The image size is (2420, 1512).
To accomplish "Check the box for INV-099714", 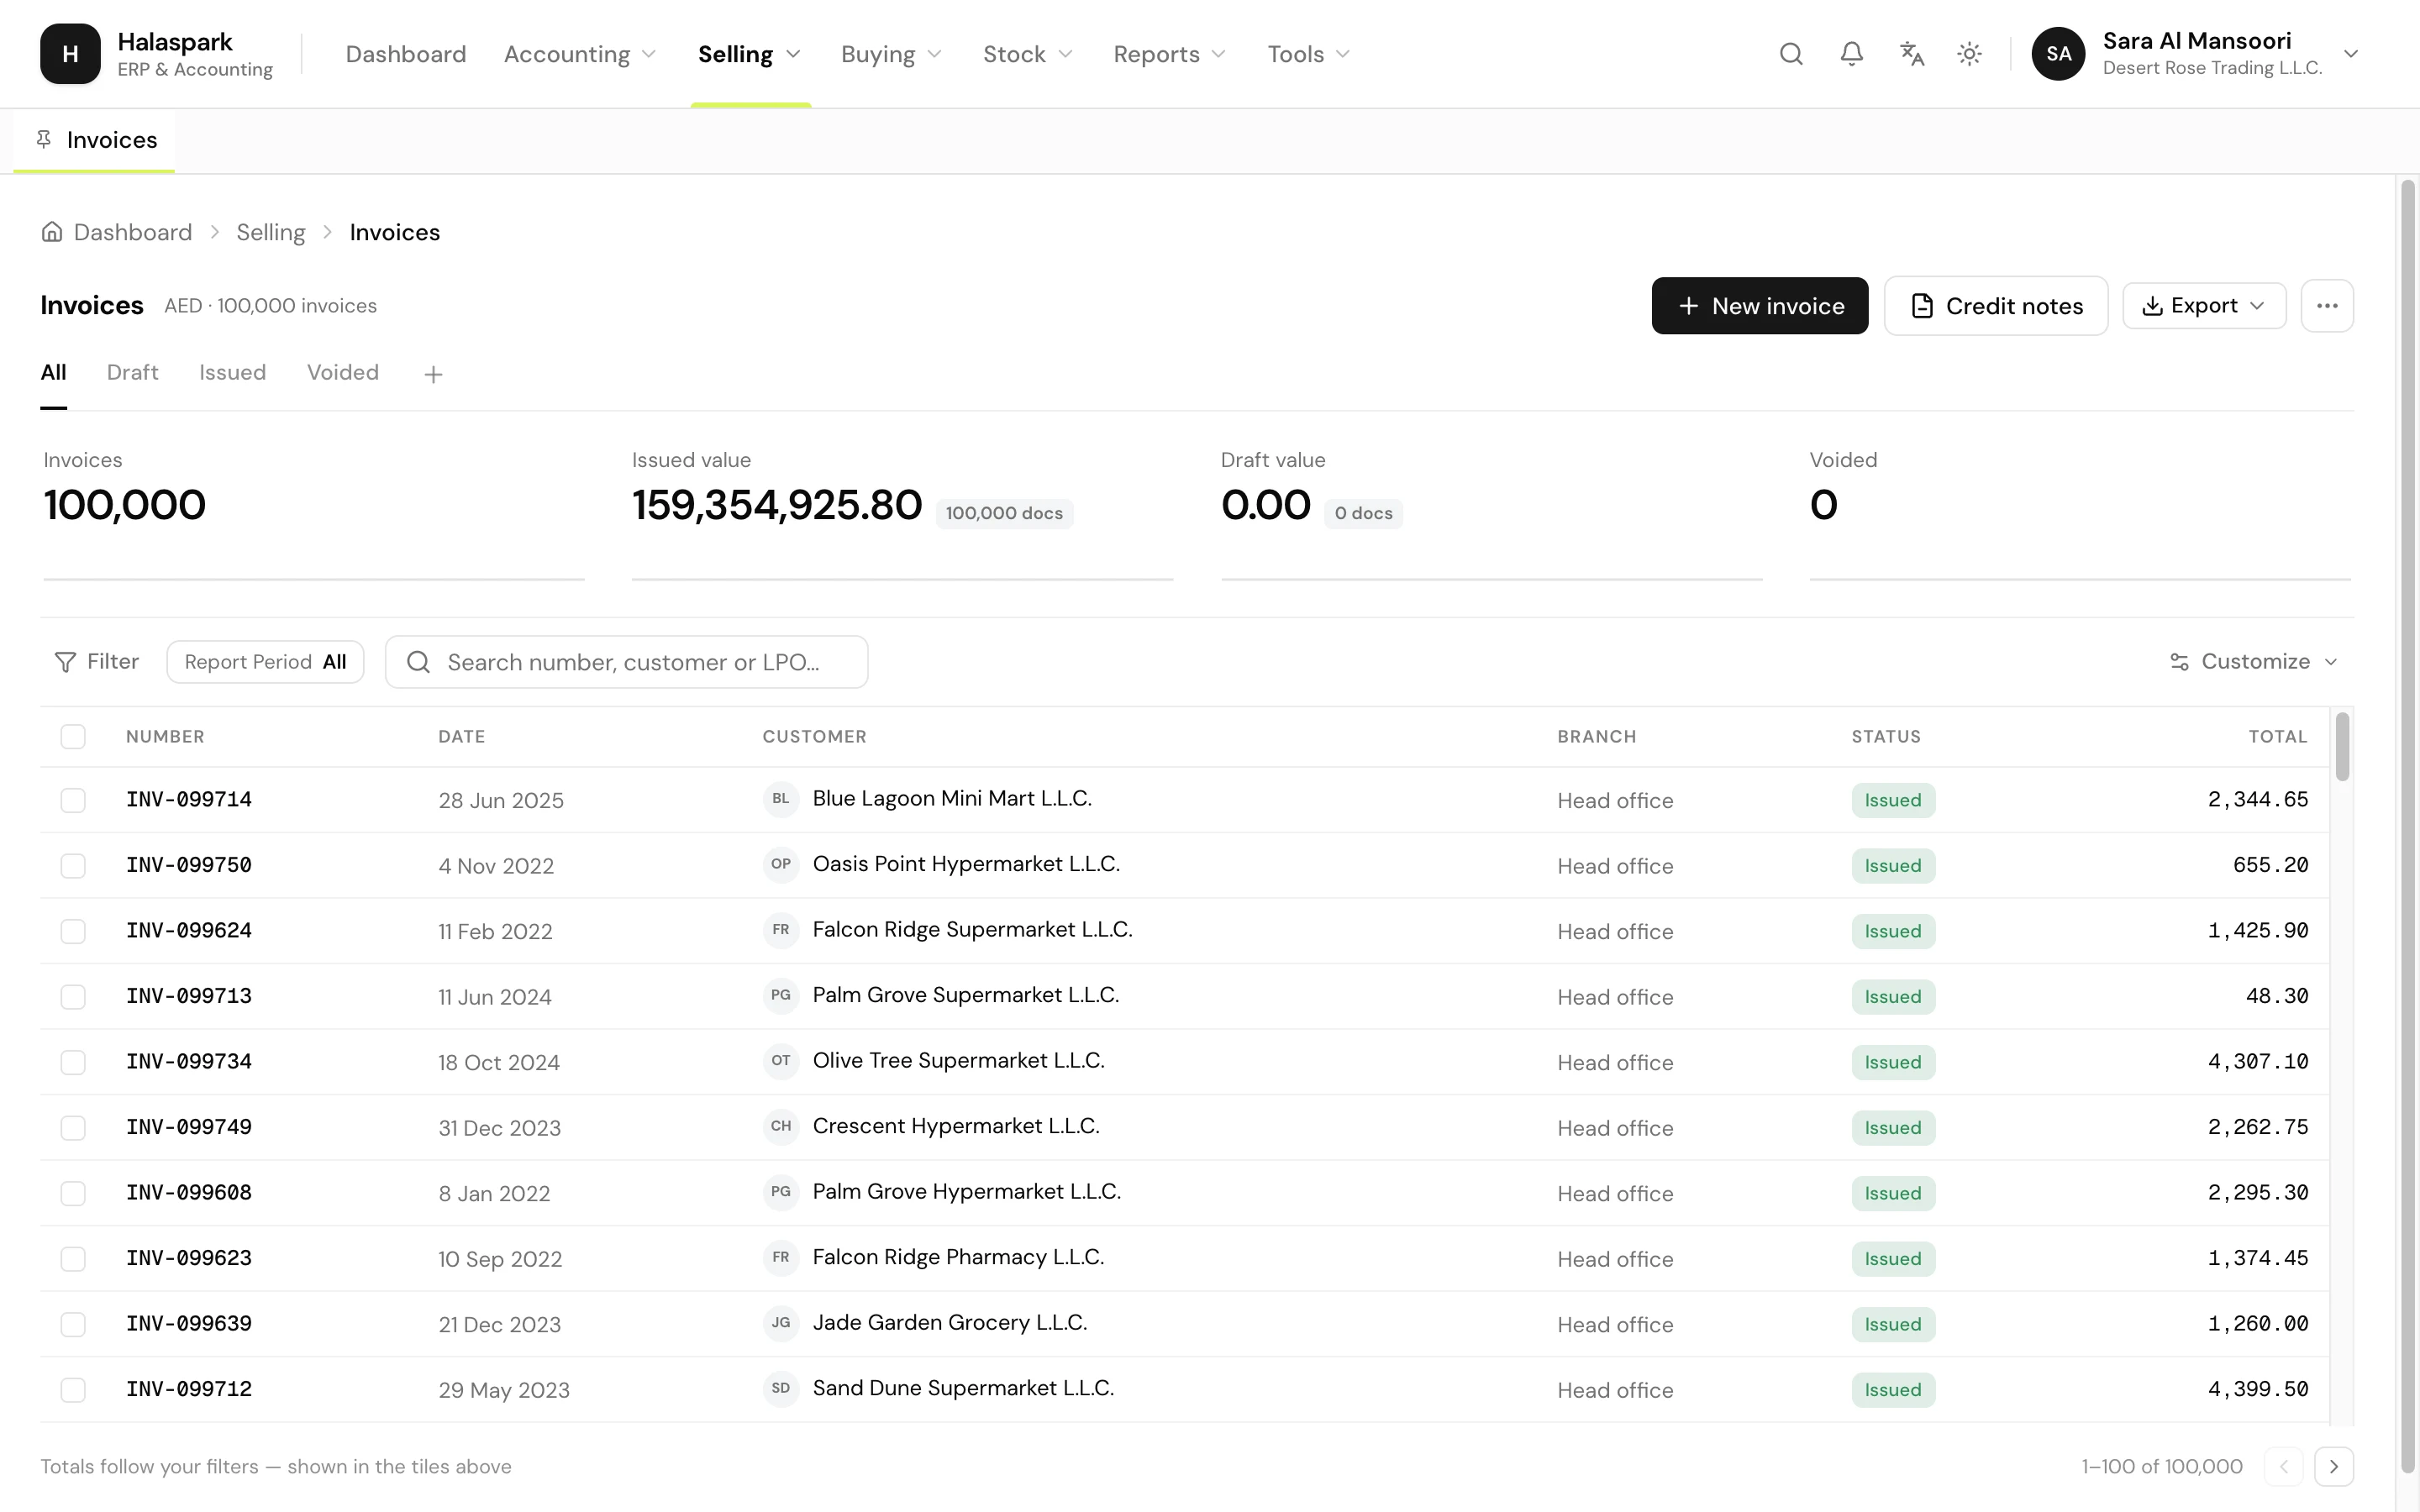I will (73, 800).
